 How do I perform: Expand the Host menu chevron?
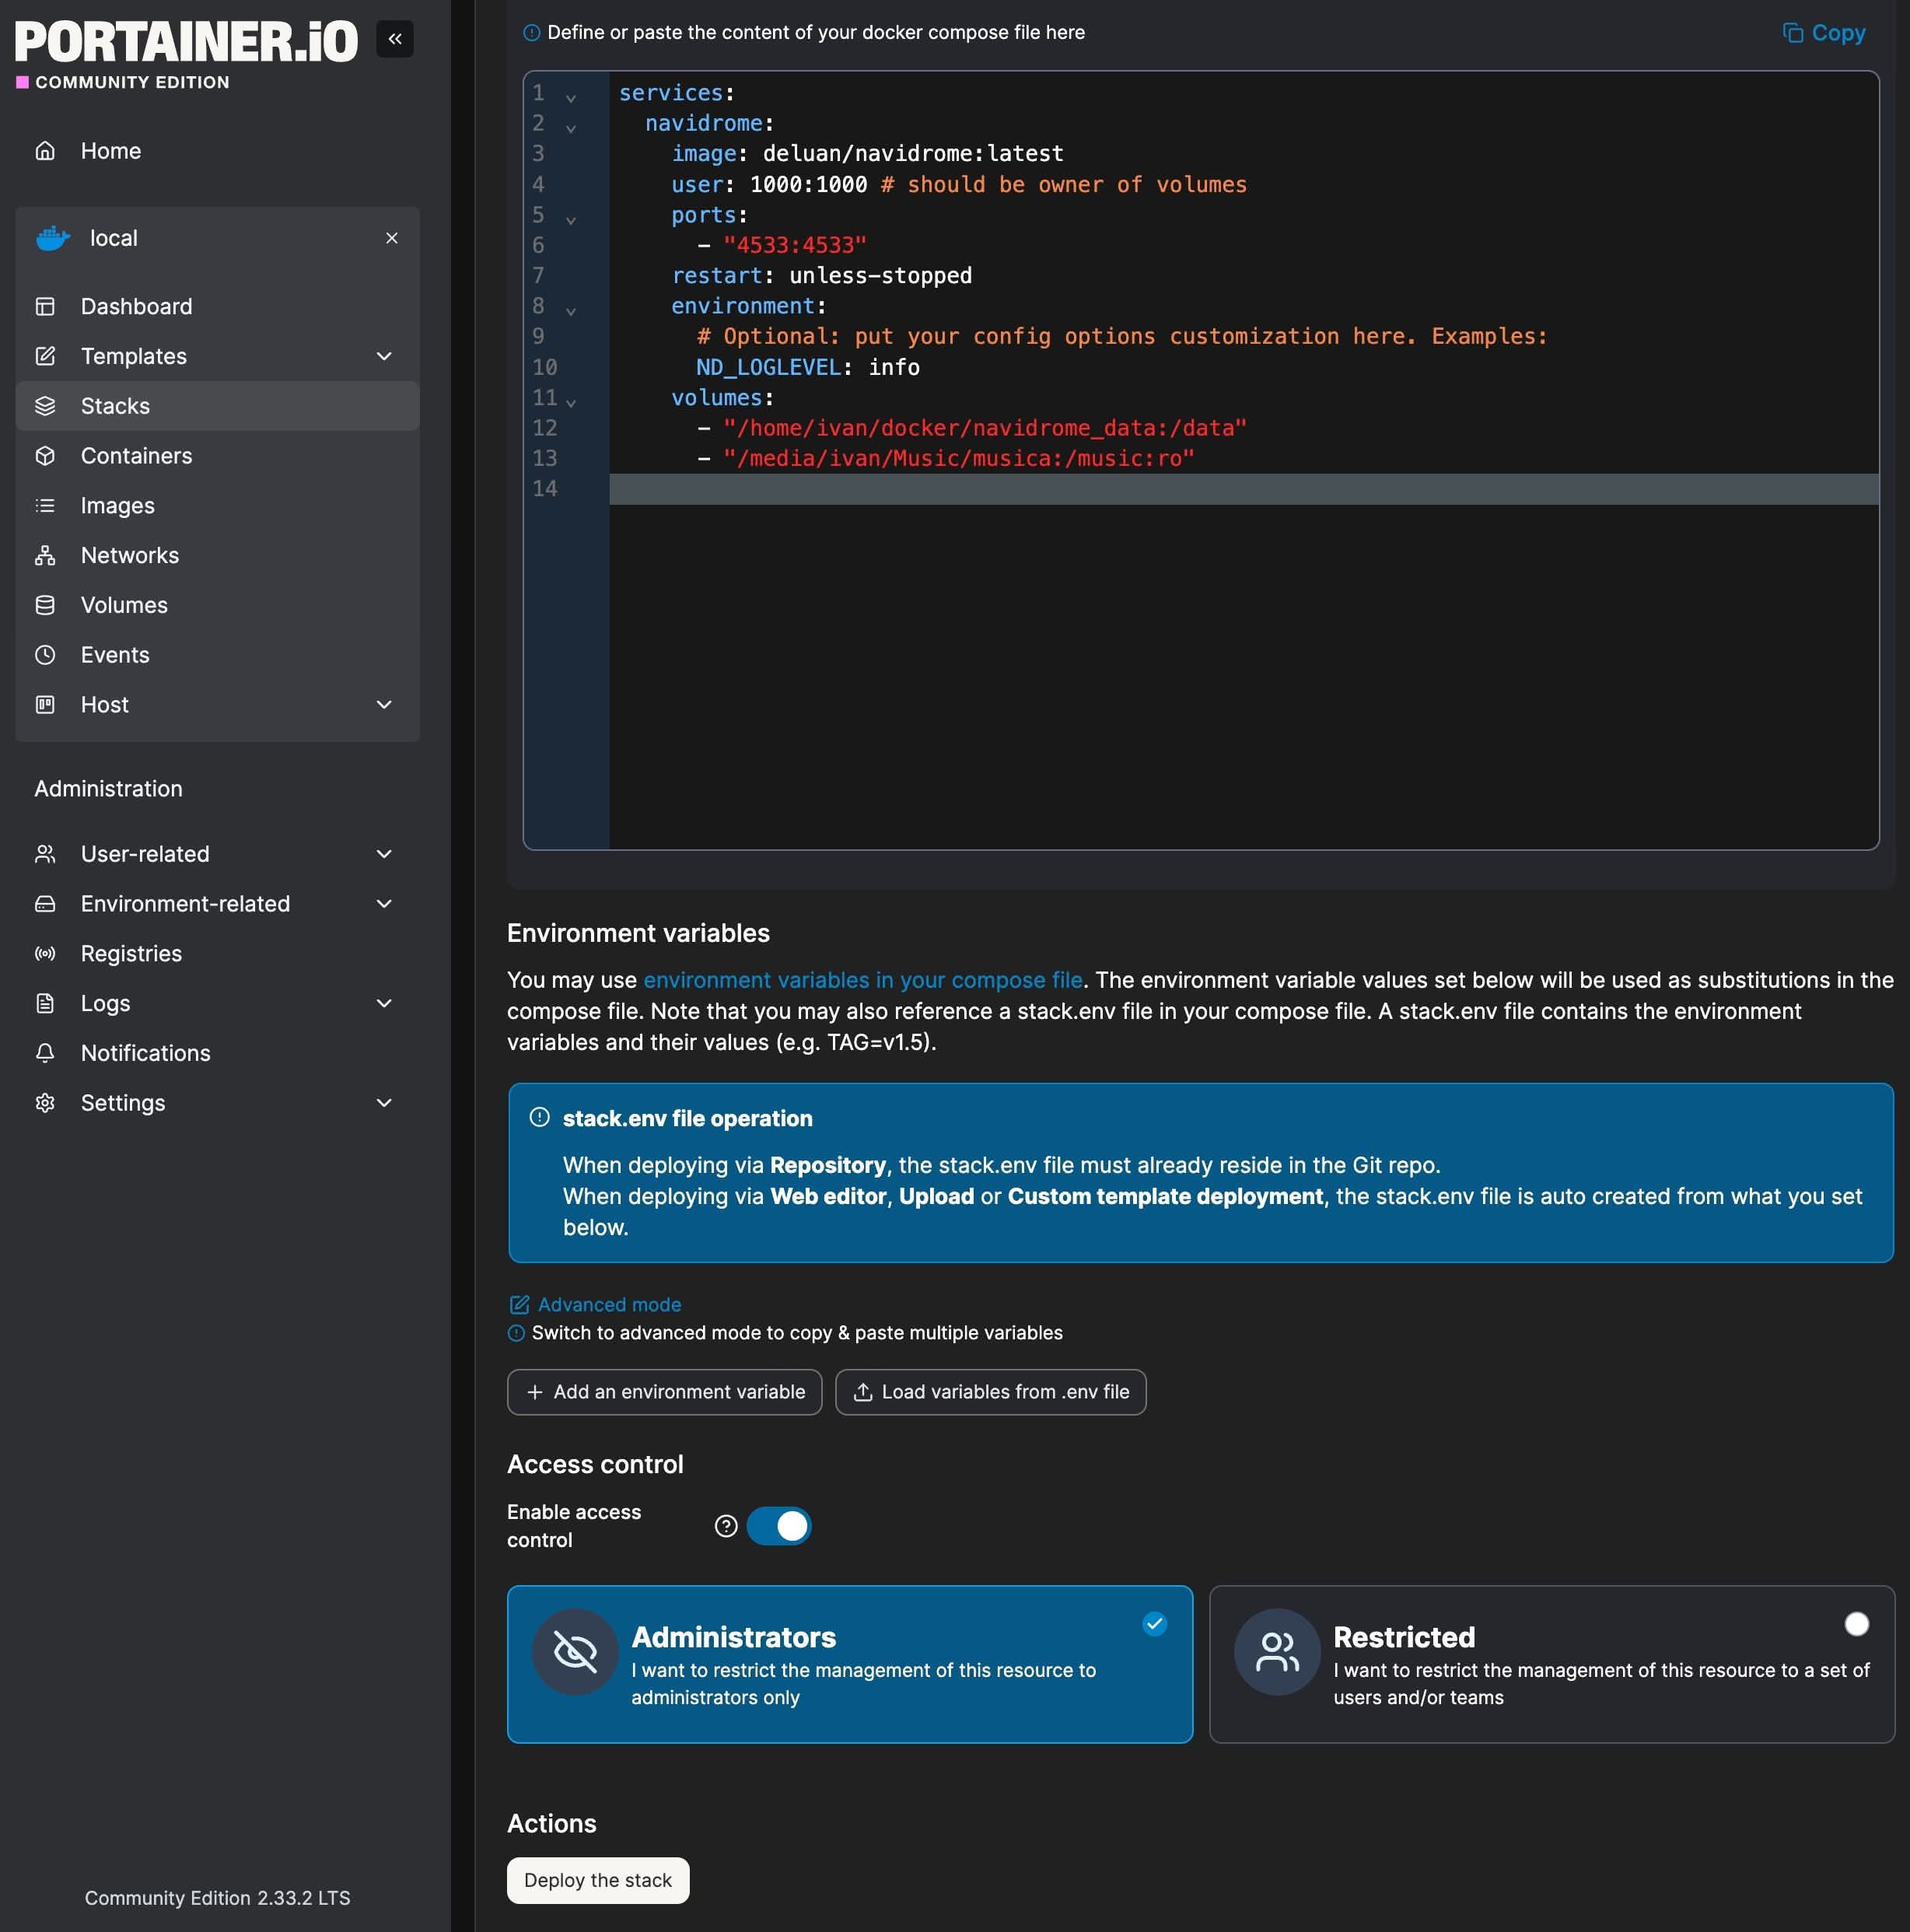point(384,705)
